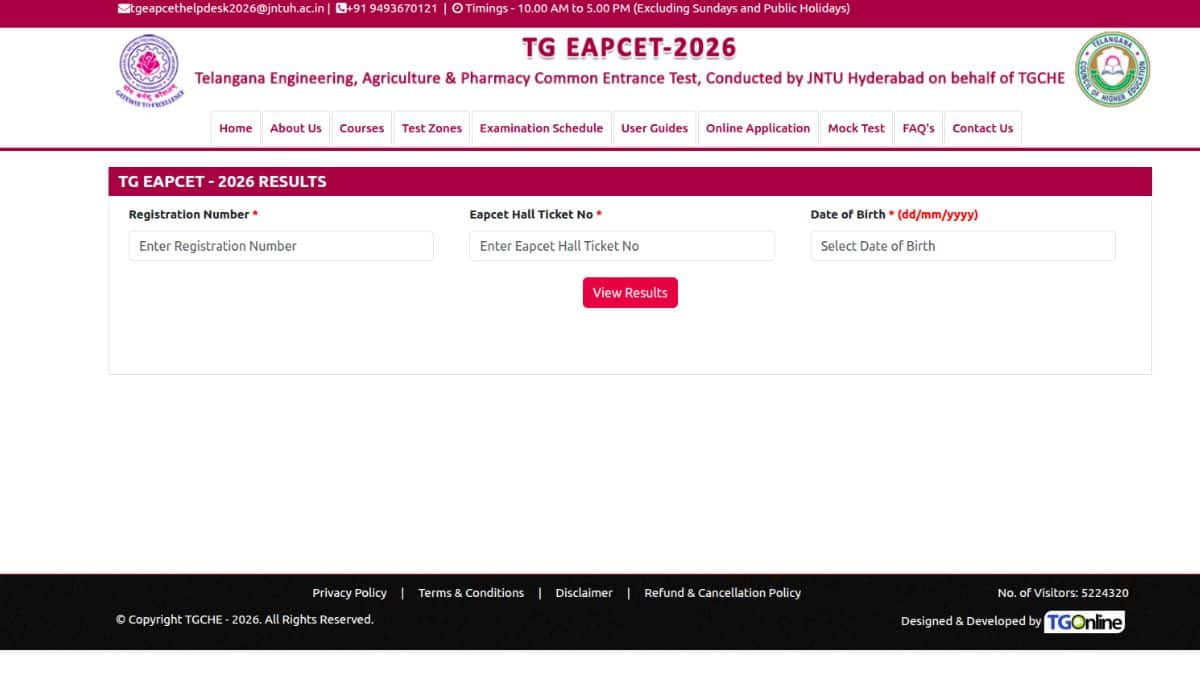Open the Mock Test page
Viewport: 1200px width, 675px height.
pyautogui.click(x=856, y=128)
